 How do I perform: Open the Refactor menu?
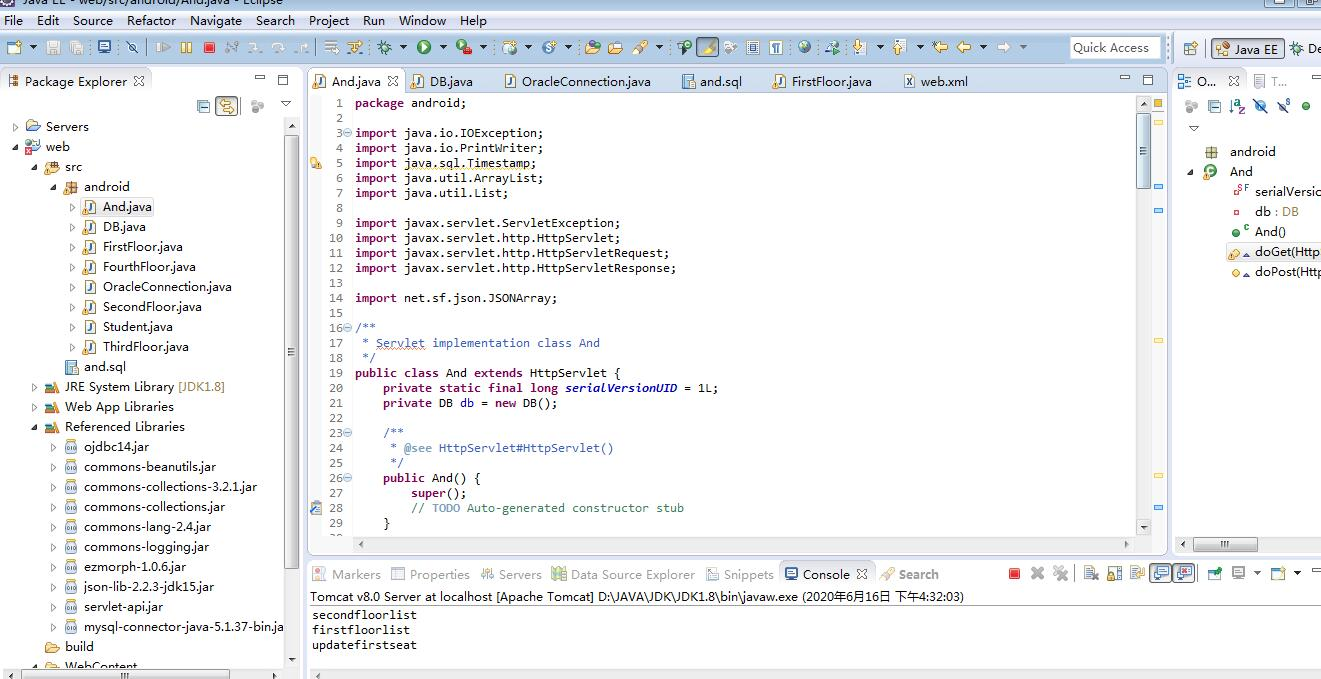(x=151, y=20)
